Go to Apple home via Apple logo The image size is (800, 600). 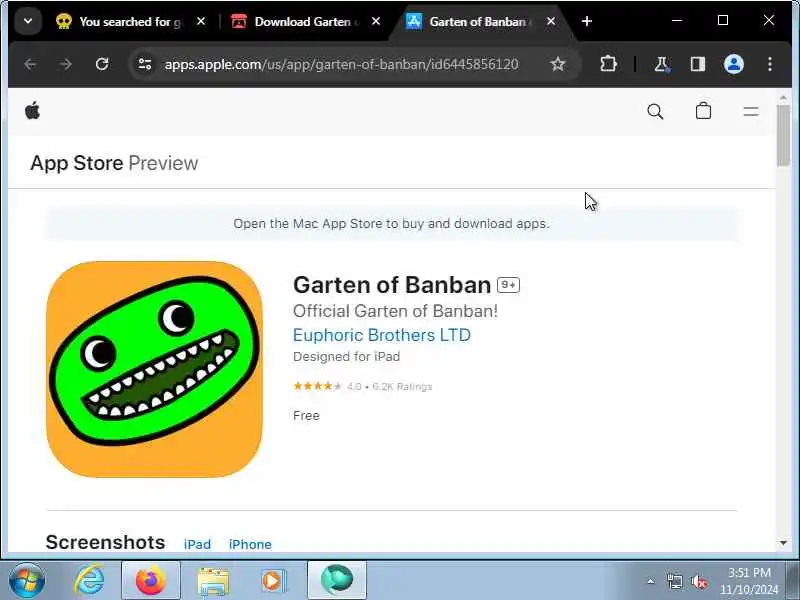pos(33,110)
